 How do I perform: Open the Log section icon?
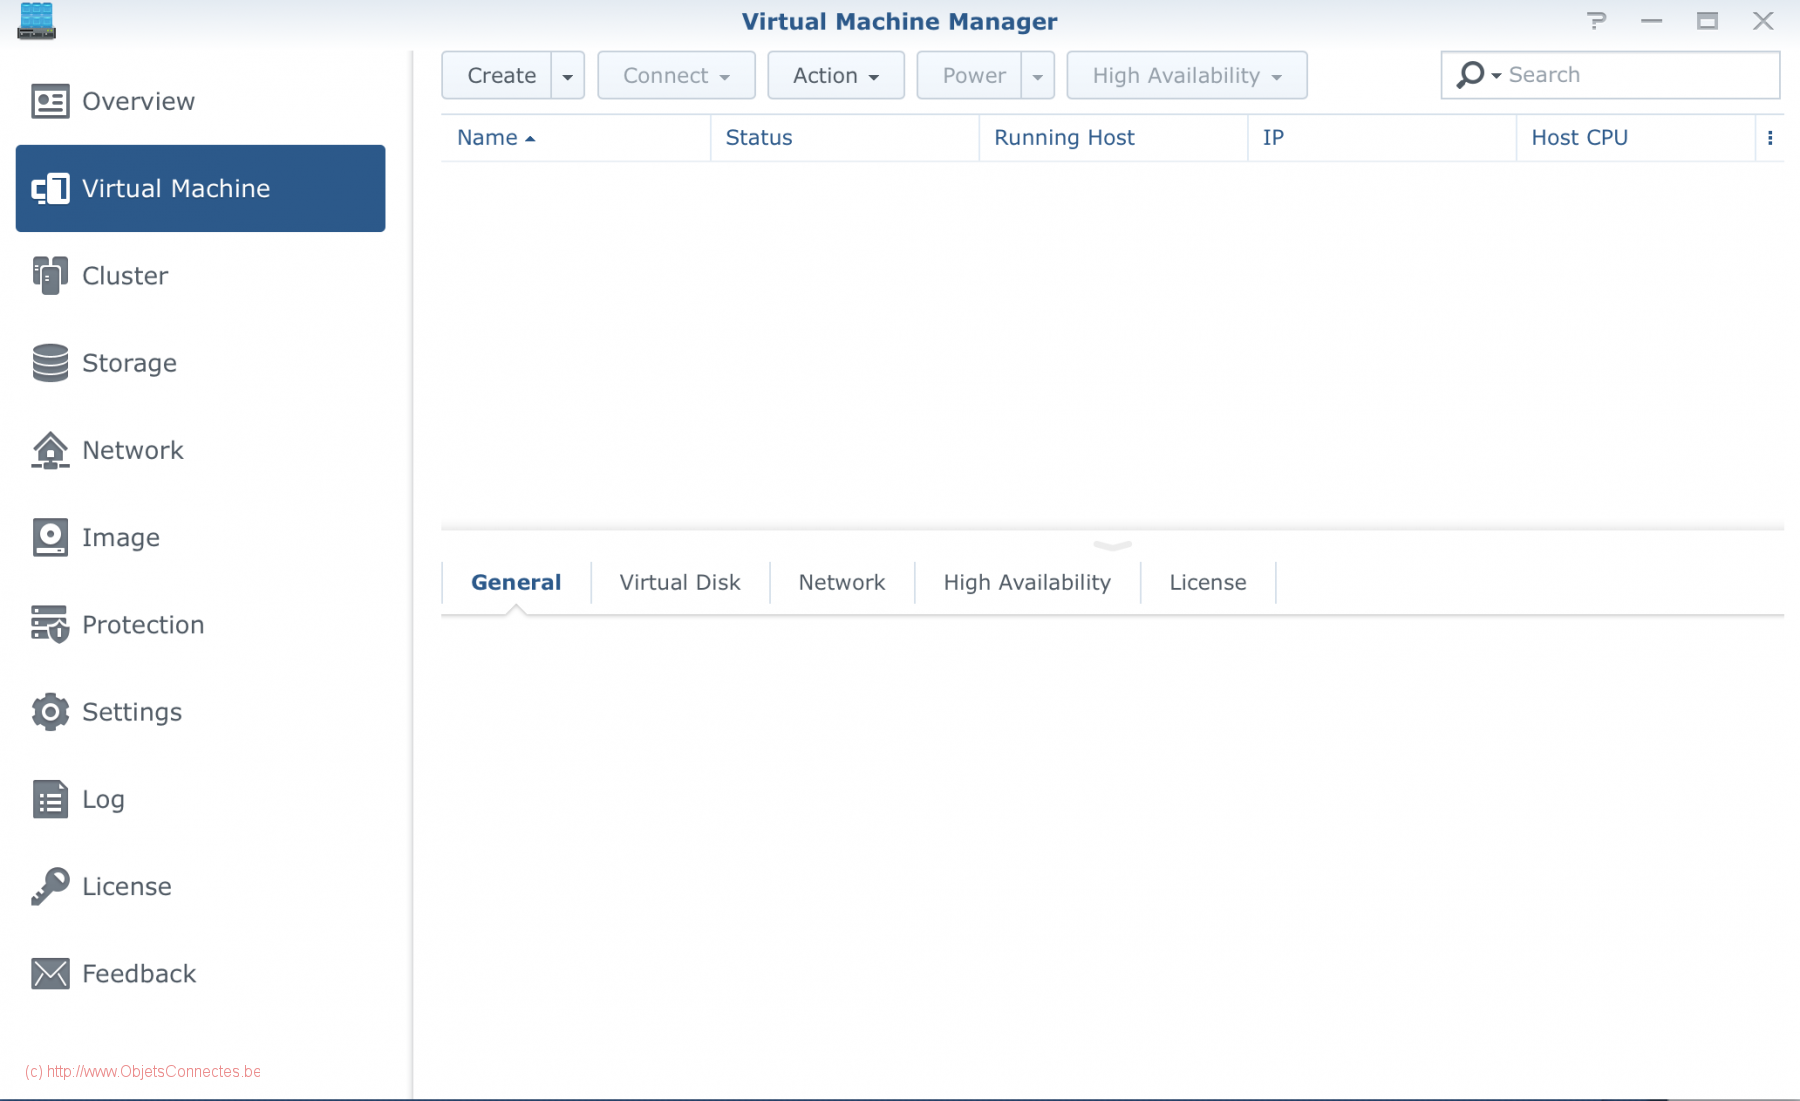click(x=49, y=798)
